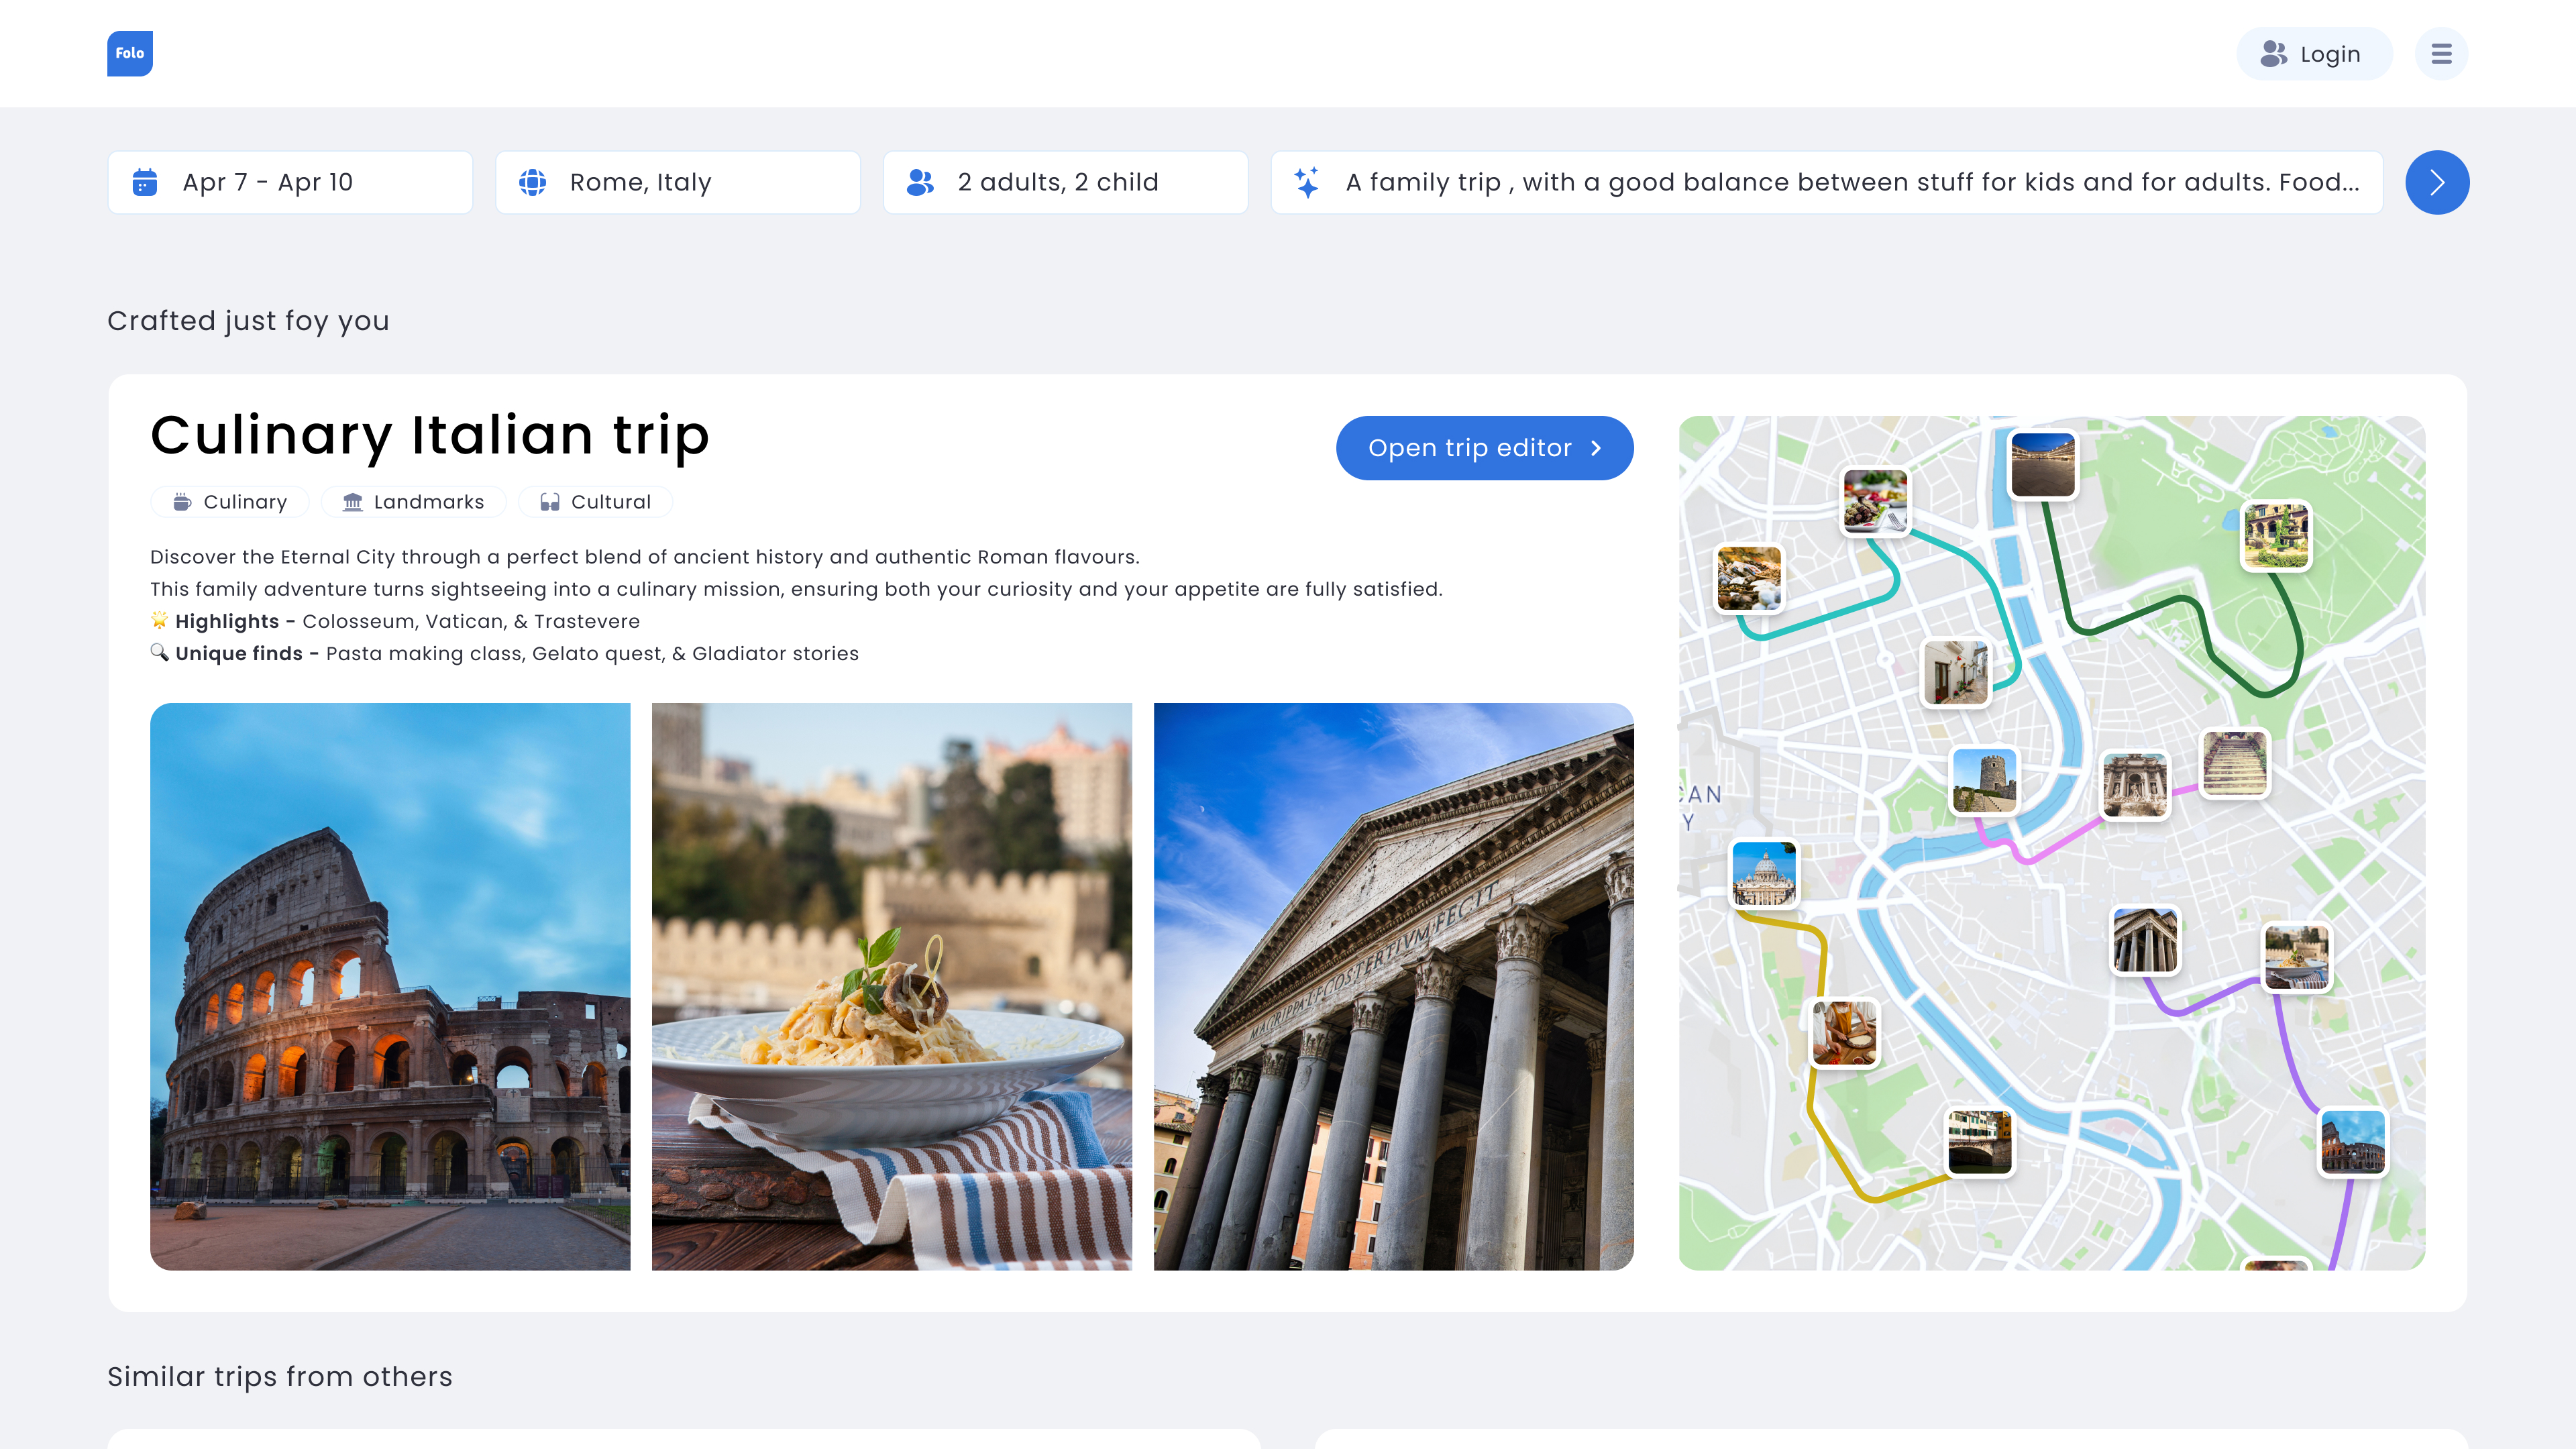Image resolution: width=2576 pixels, height=1449 pixels.
Task: Open the Colosseum photo
Action: pos(390,986)
